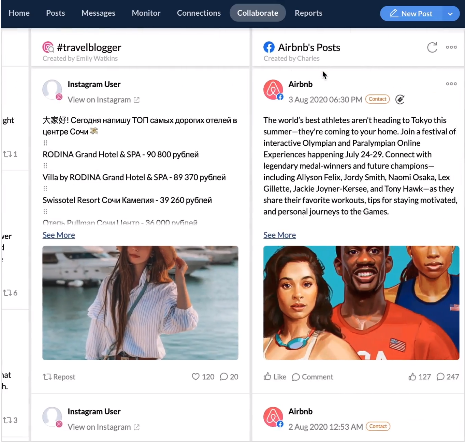Open options for the 3 Aug Airbnb post
465x443 pixels.
coord(451,84)
